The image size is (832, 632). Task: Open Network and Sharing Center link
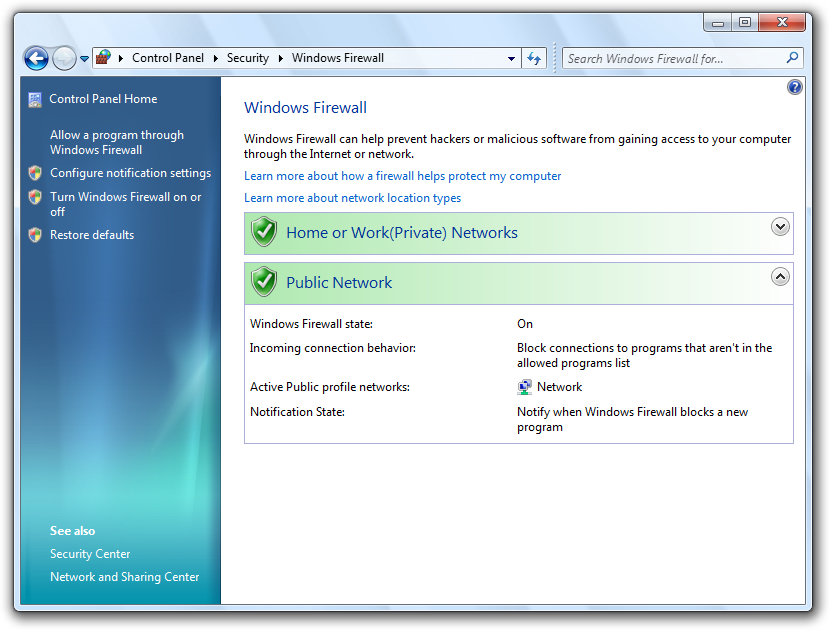tap(125, 577)
